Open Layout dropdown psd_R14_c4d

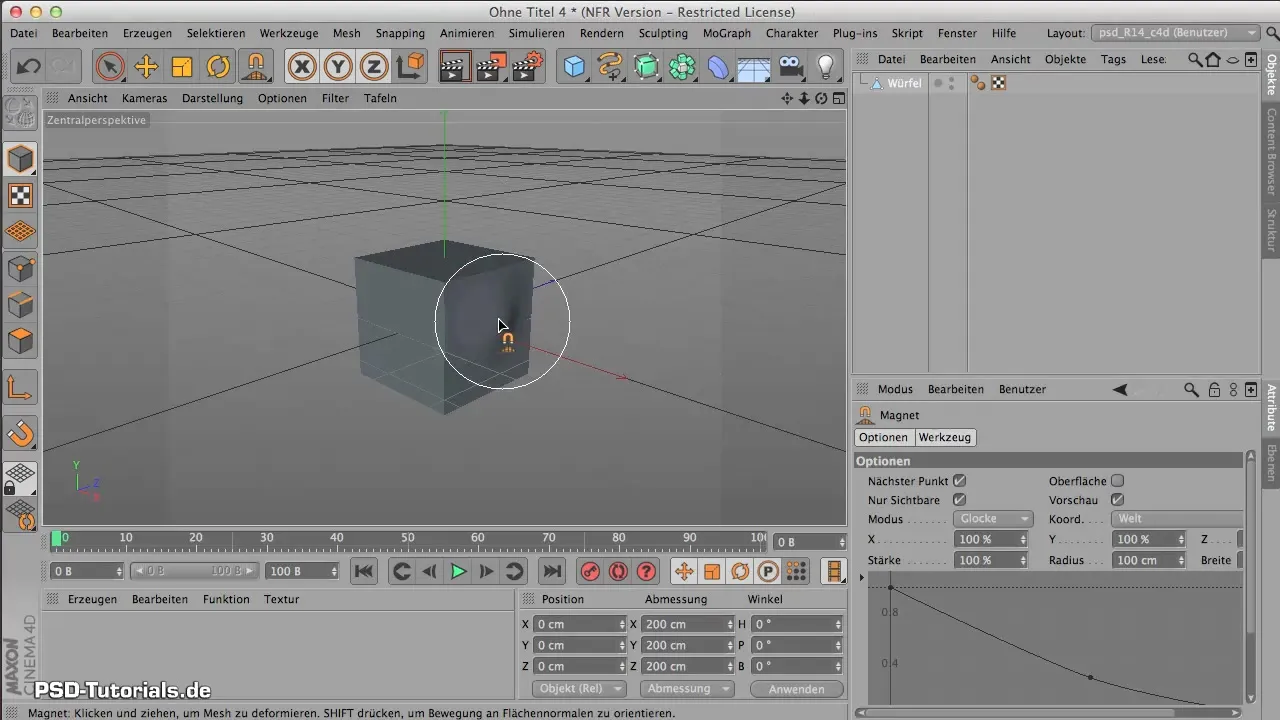[x=1176, y=33]
